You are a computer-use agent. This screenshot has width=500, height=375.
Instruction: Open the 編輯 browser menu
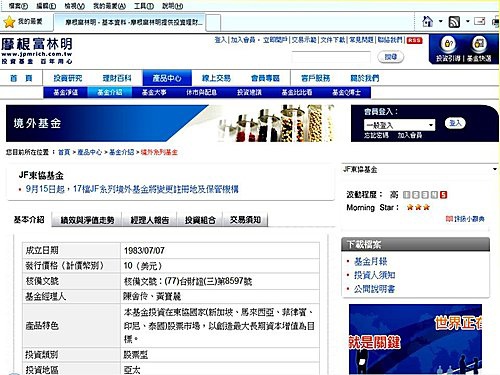pos(46,6)
